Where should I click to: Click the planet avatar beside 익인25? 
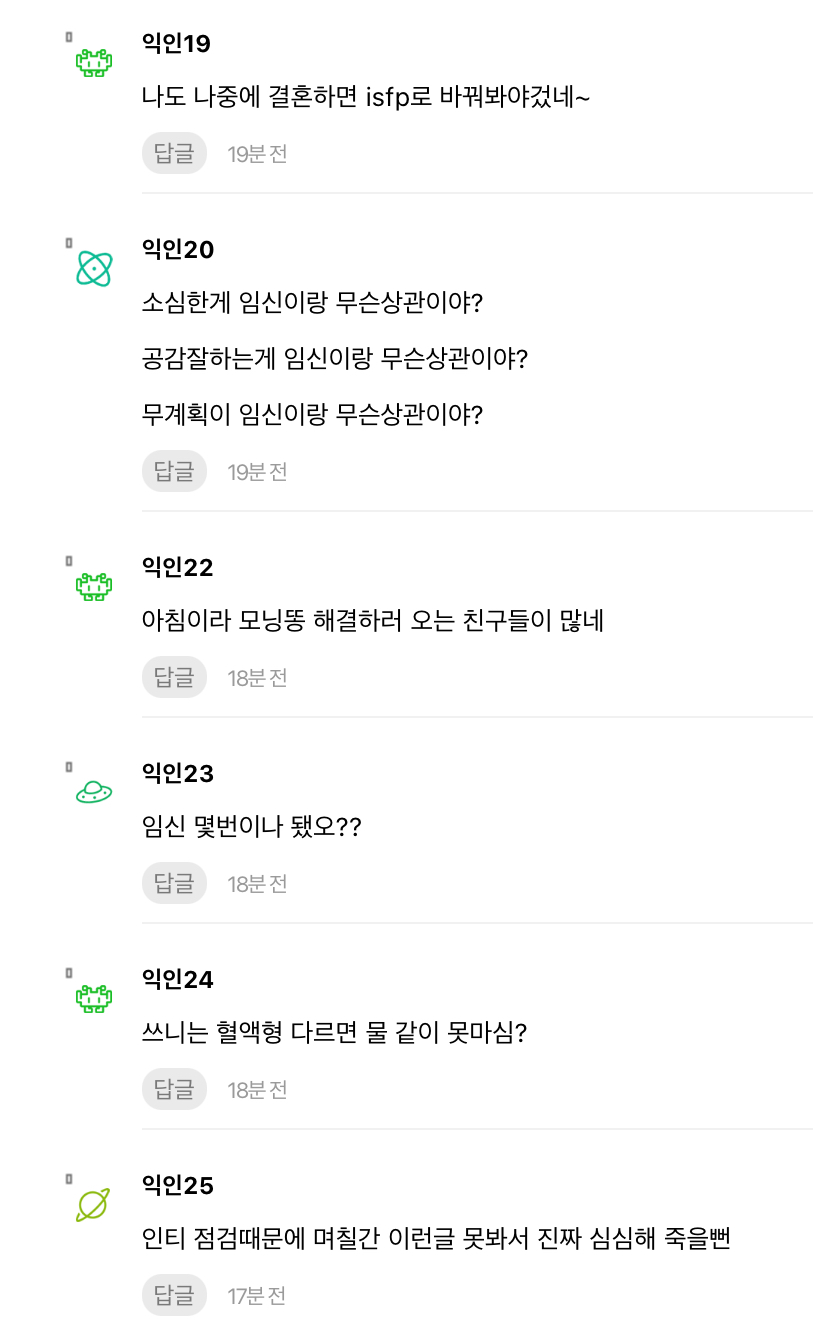pos(91,1202)
